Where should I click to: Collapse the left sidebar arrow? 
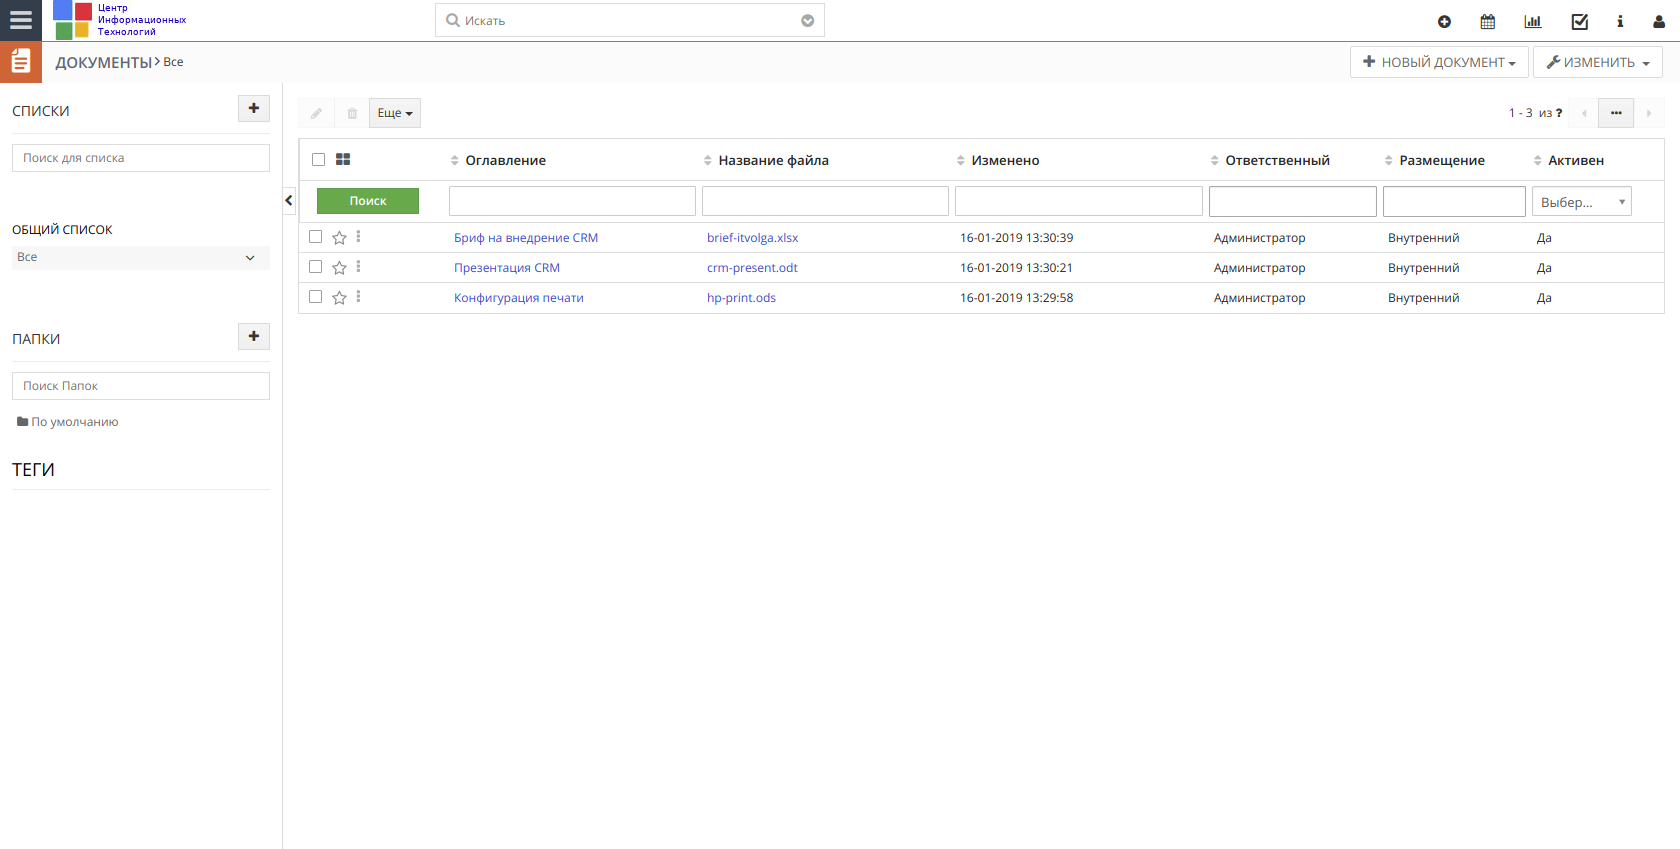coord(289,200)
